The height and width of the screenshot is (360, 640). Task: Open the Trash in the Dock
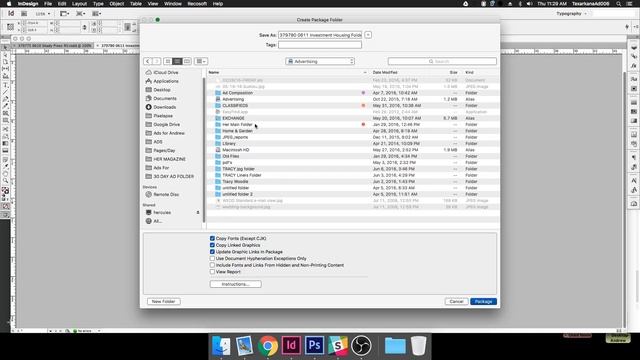coord(418,346)
